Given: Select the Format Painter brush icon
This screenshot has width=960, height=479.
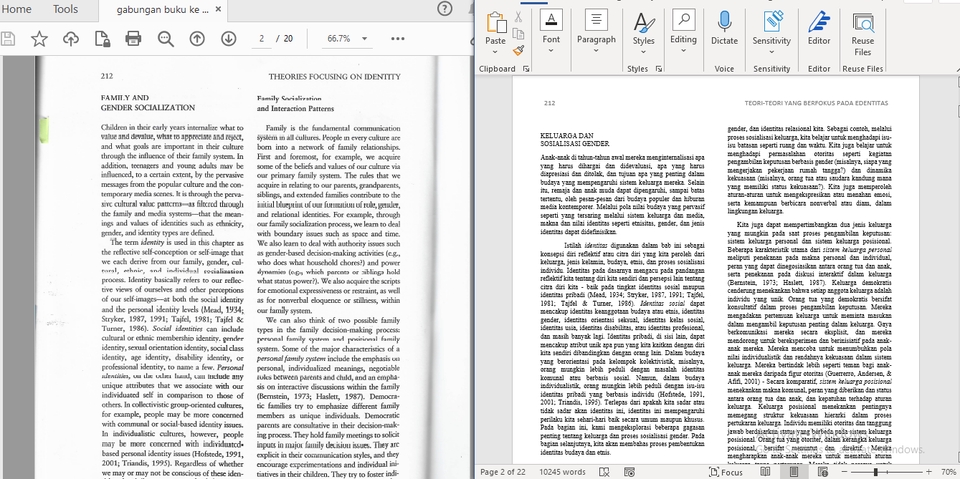Looking at the screenshot, I should 519,50.
